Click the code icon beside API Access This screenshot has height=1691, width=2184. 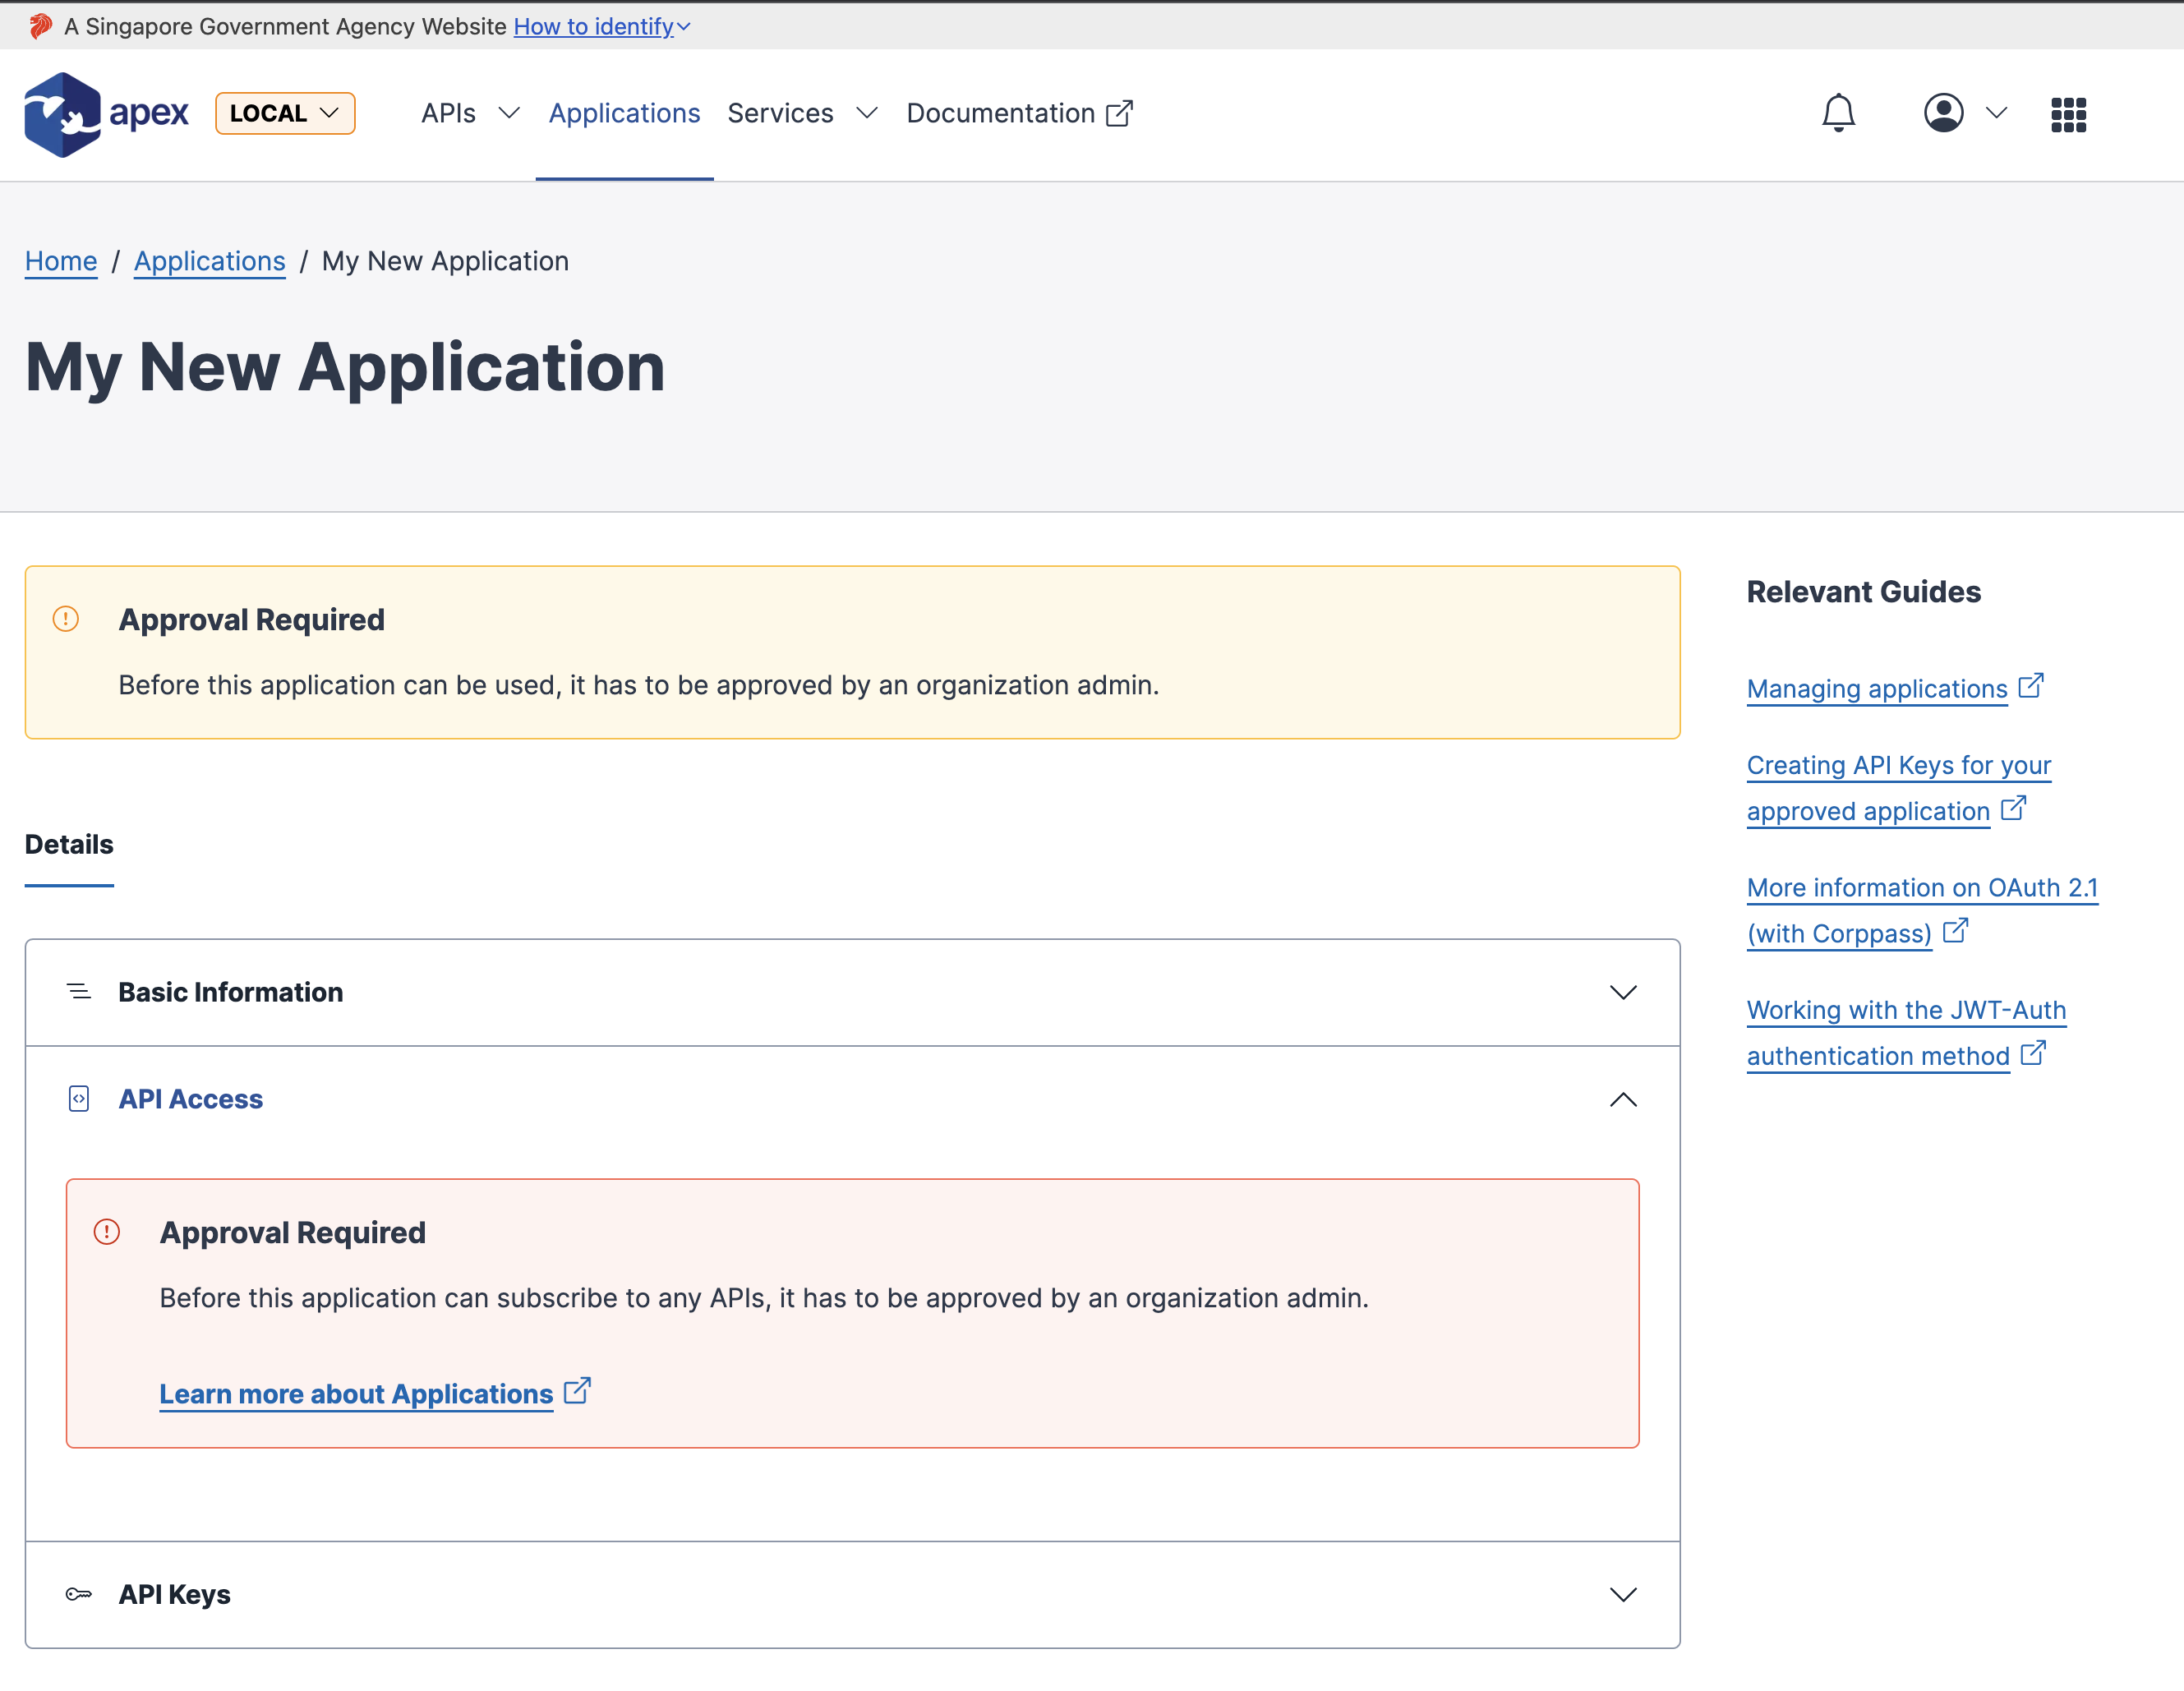(x=78, y=1098)
